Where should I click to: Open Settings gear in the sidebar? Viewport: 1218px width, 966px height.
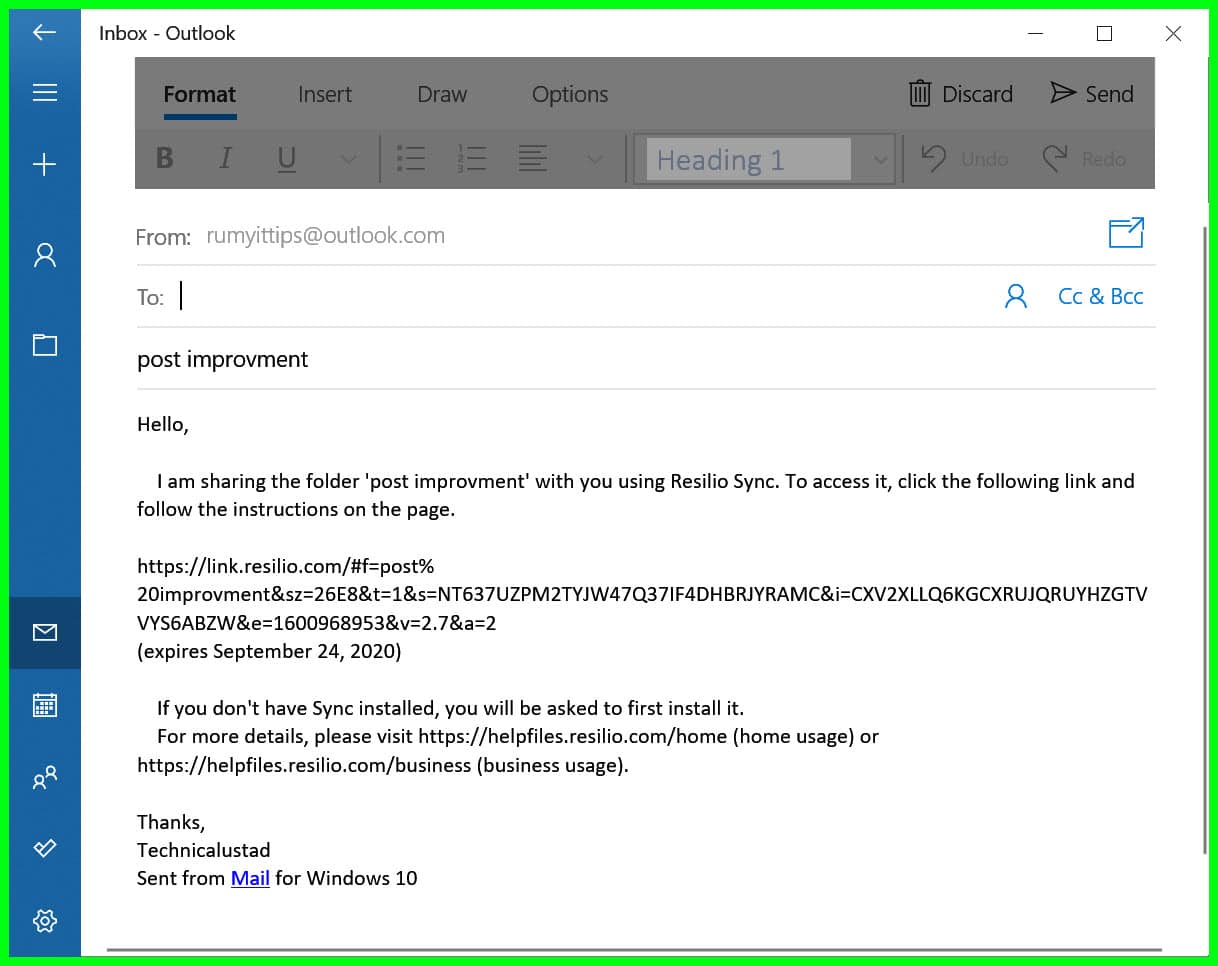44,920
